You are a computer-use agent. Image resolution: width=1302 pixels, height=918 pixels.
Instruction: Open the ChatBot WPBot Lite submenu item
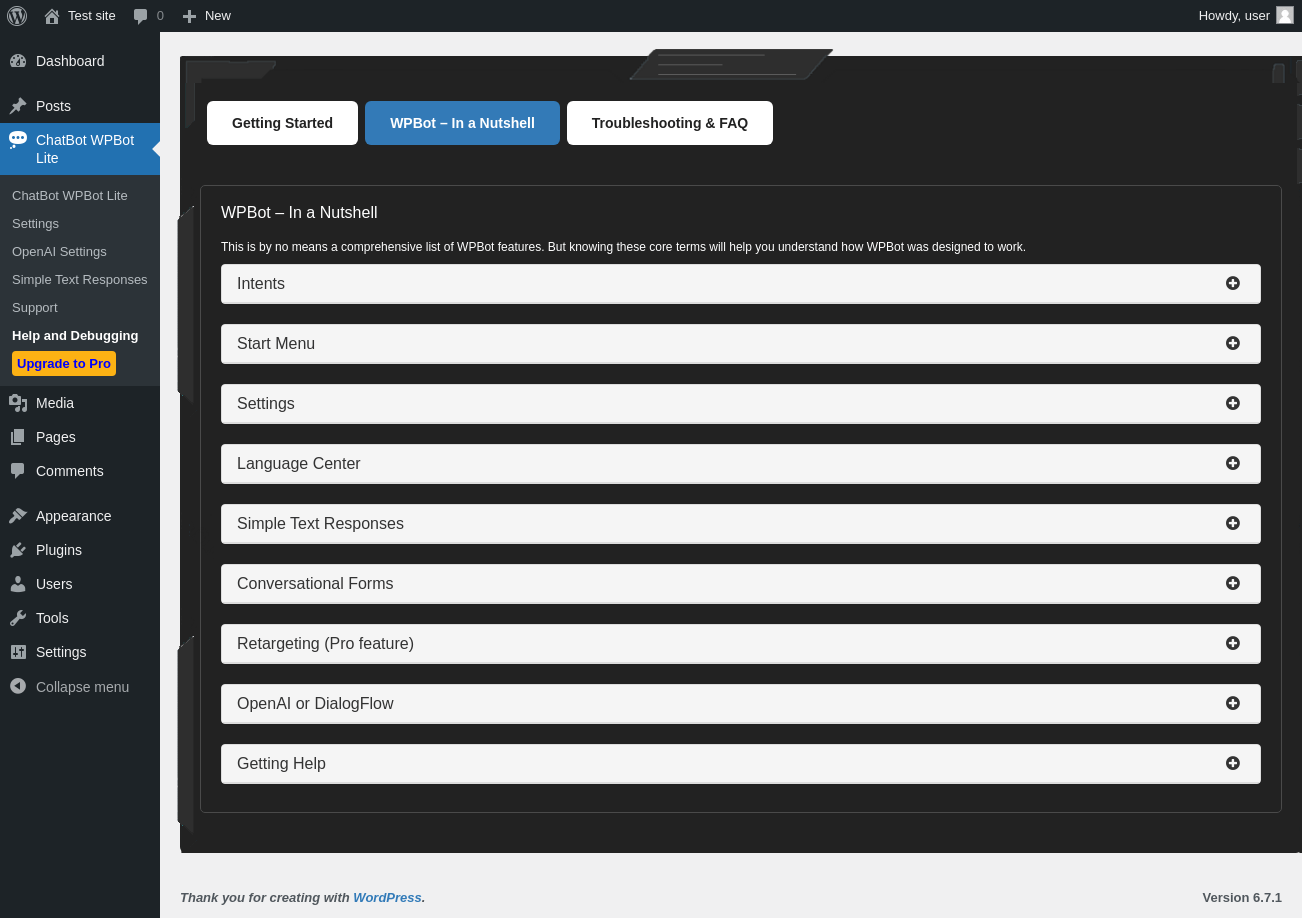coord(70,195)
